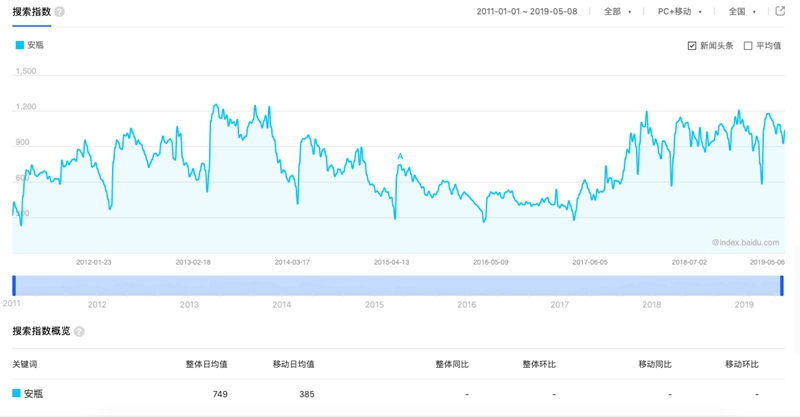Screen dimensions: 800x417
Task: Click the help icon beside 搜索指数
Action: click(60, 12)
